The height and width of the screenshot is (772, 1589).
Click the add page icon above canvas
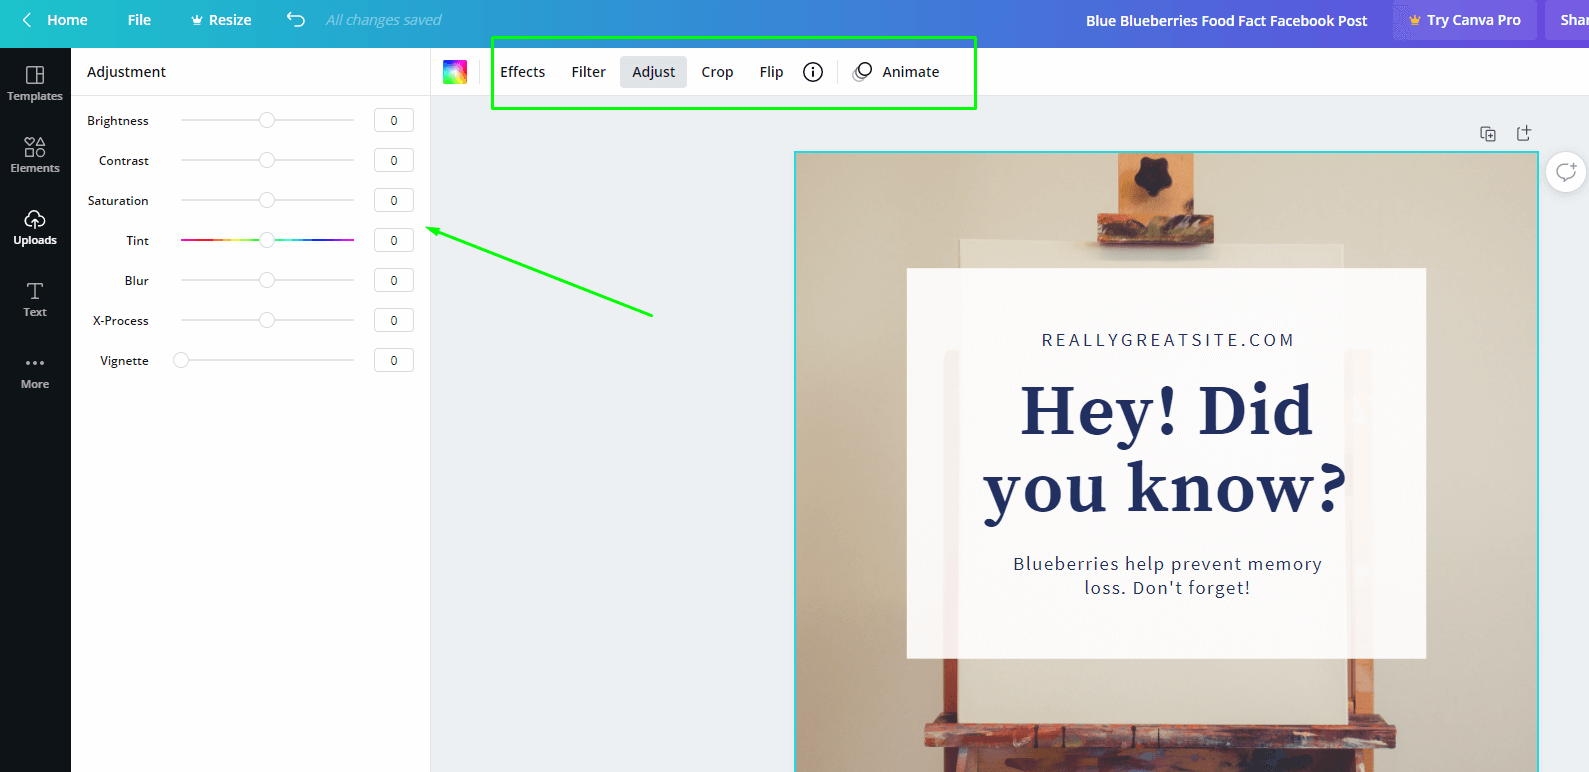click(1524, 133)
